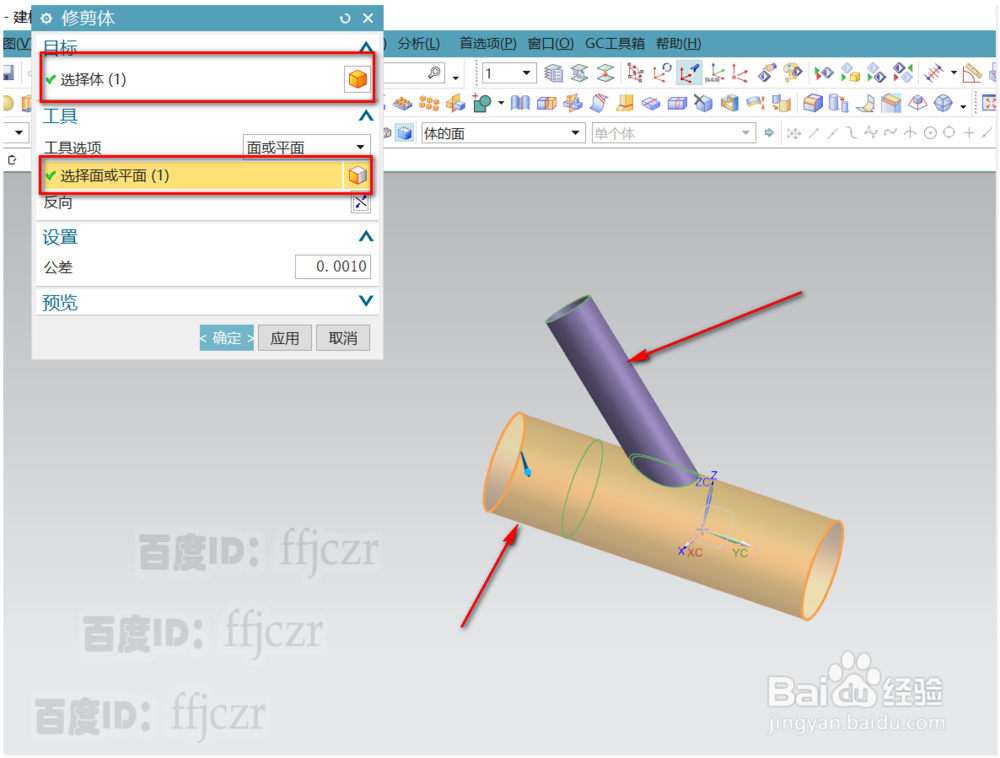This screenshot has height=758, width=1000.
Task: Click the 应用 apply button
Action: [284, 338]
